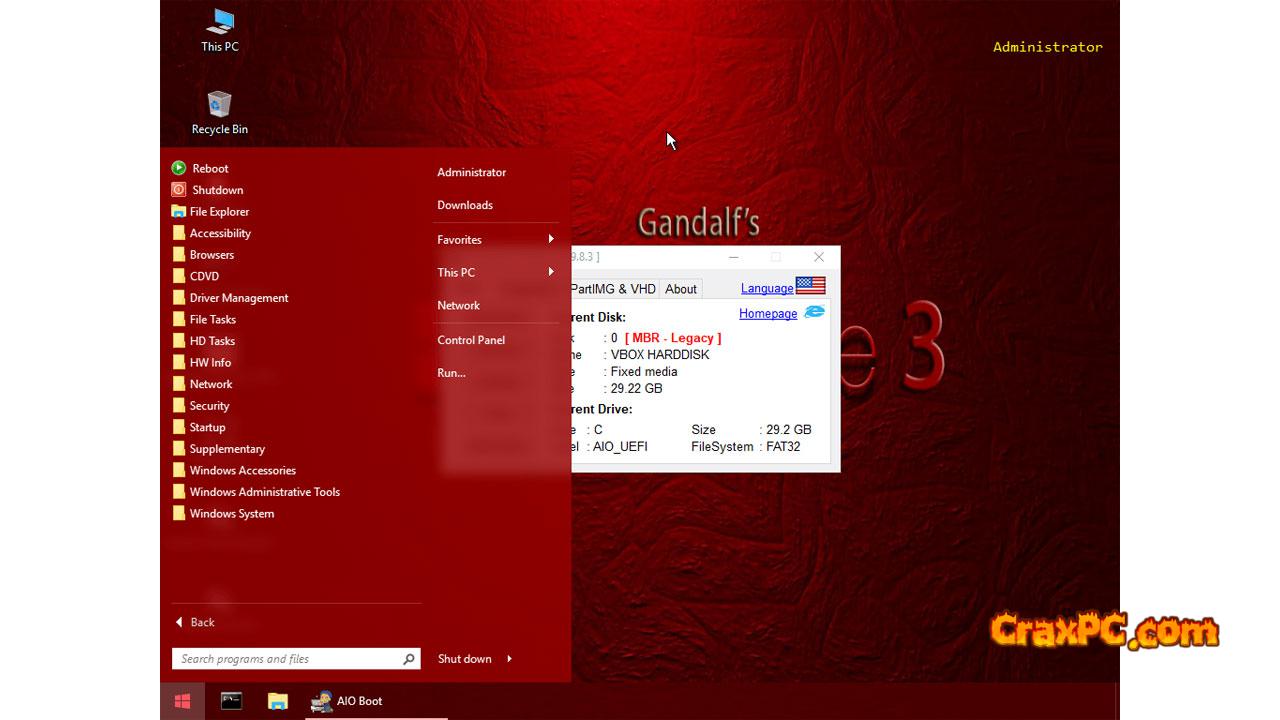Open the Windows Administrative Tools folder icon
Image resolution: width=1280 pixels, height=720 pixels.
178,492
